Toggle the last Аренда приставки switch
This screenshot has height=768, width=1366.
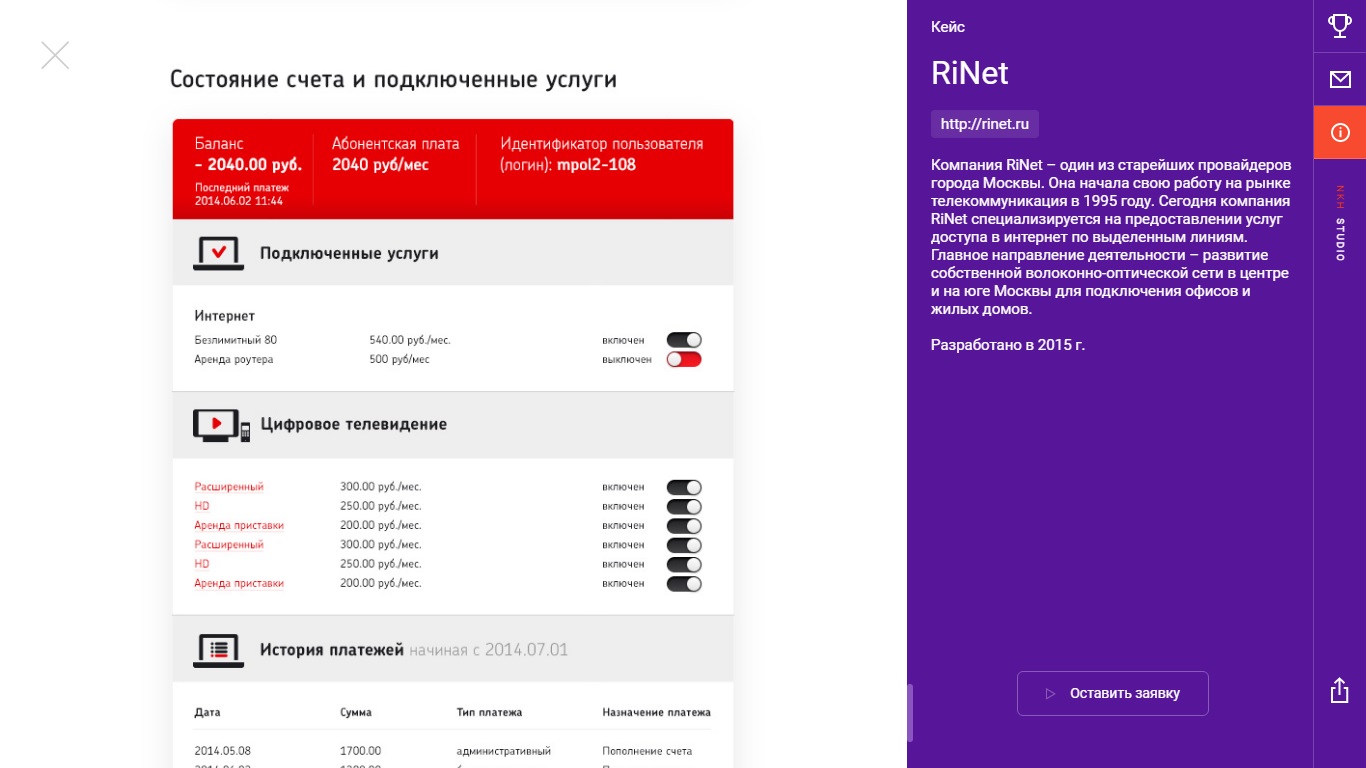pyautogui.click(x=684, y=584)
